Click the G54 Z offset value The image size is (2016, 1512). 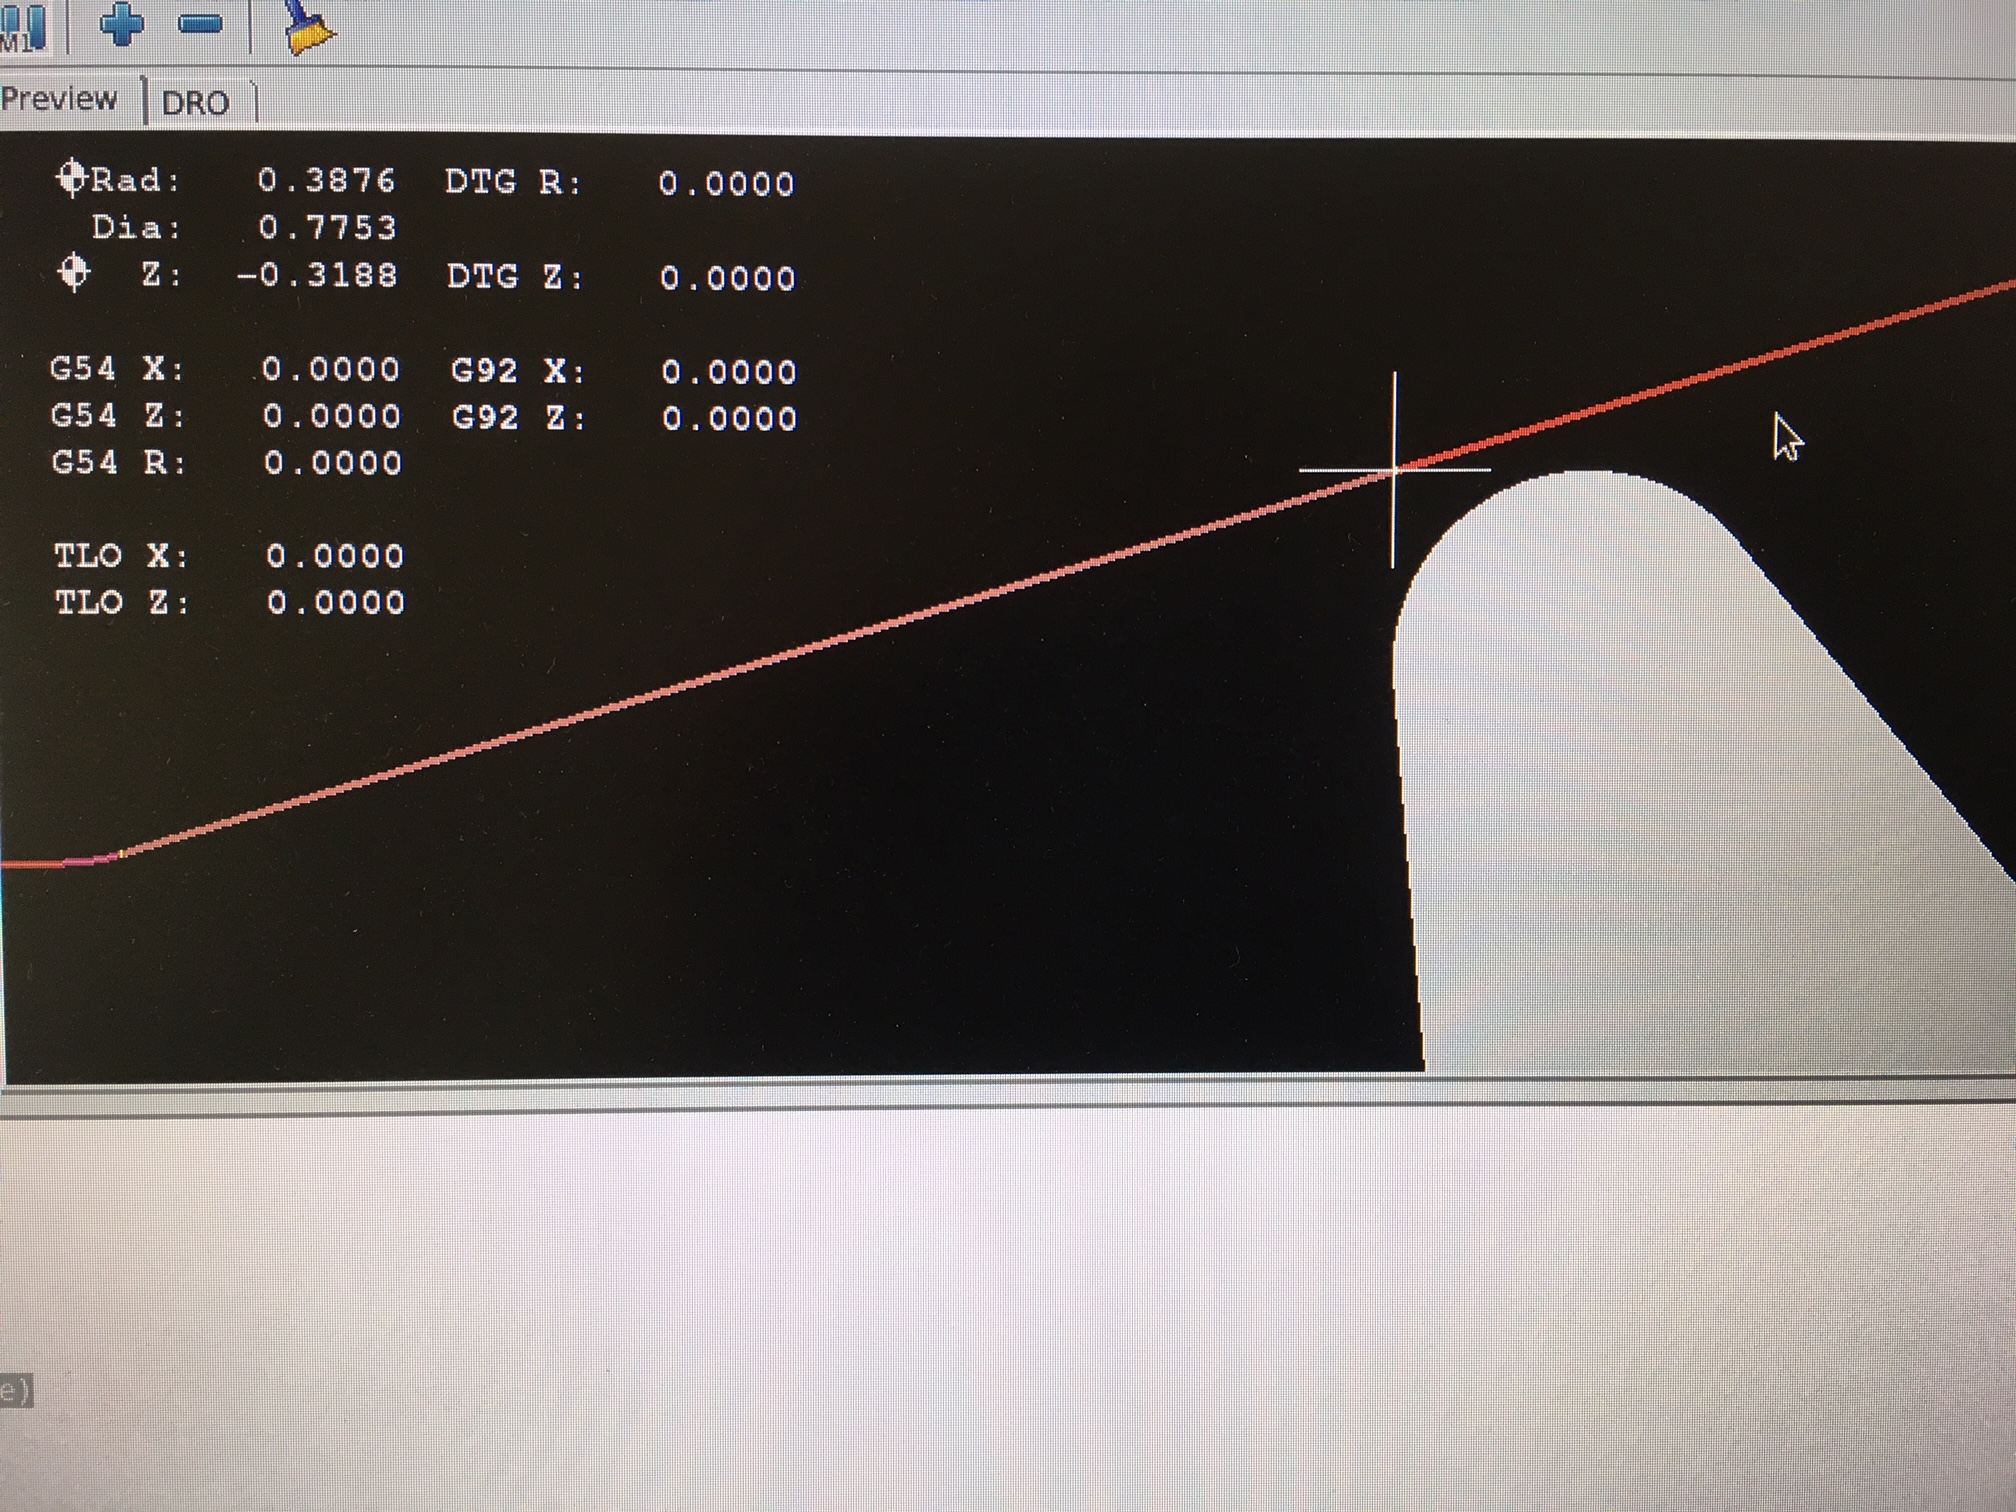point(332,416)
